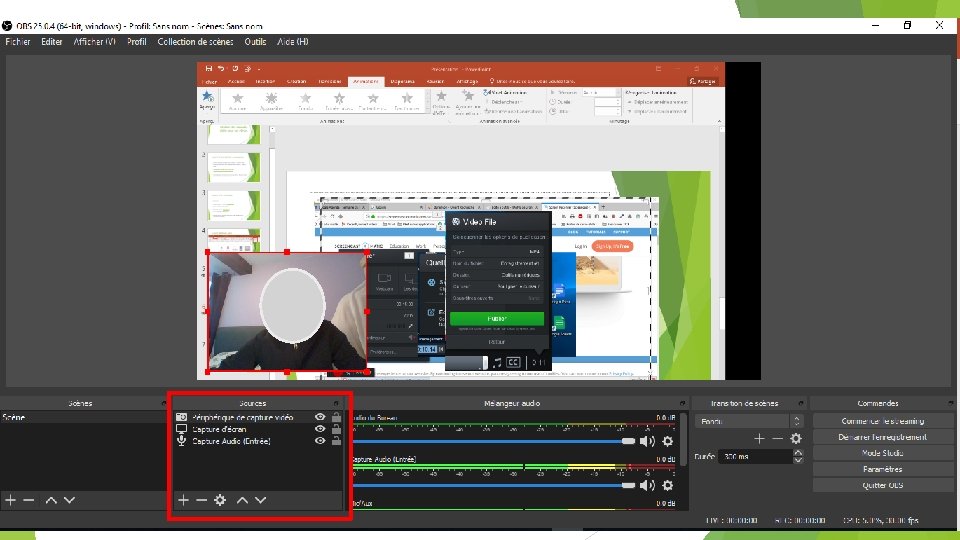Remove the selected scene with the minus icon
This screenshot has width=960, height=540.
29,500
